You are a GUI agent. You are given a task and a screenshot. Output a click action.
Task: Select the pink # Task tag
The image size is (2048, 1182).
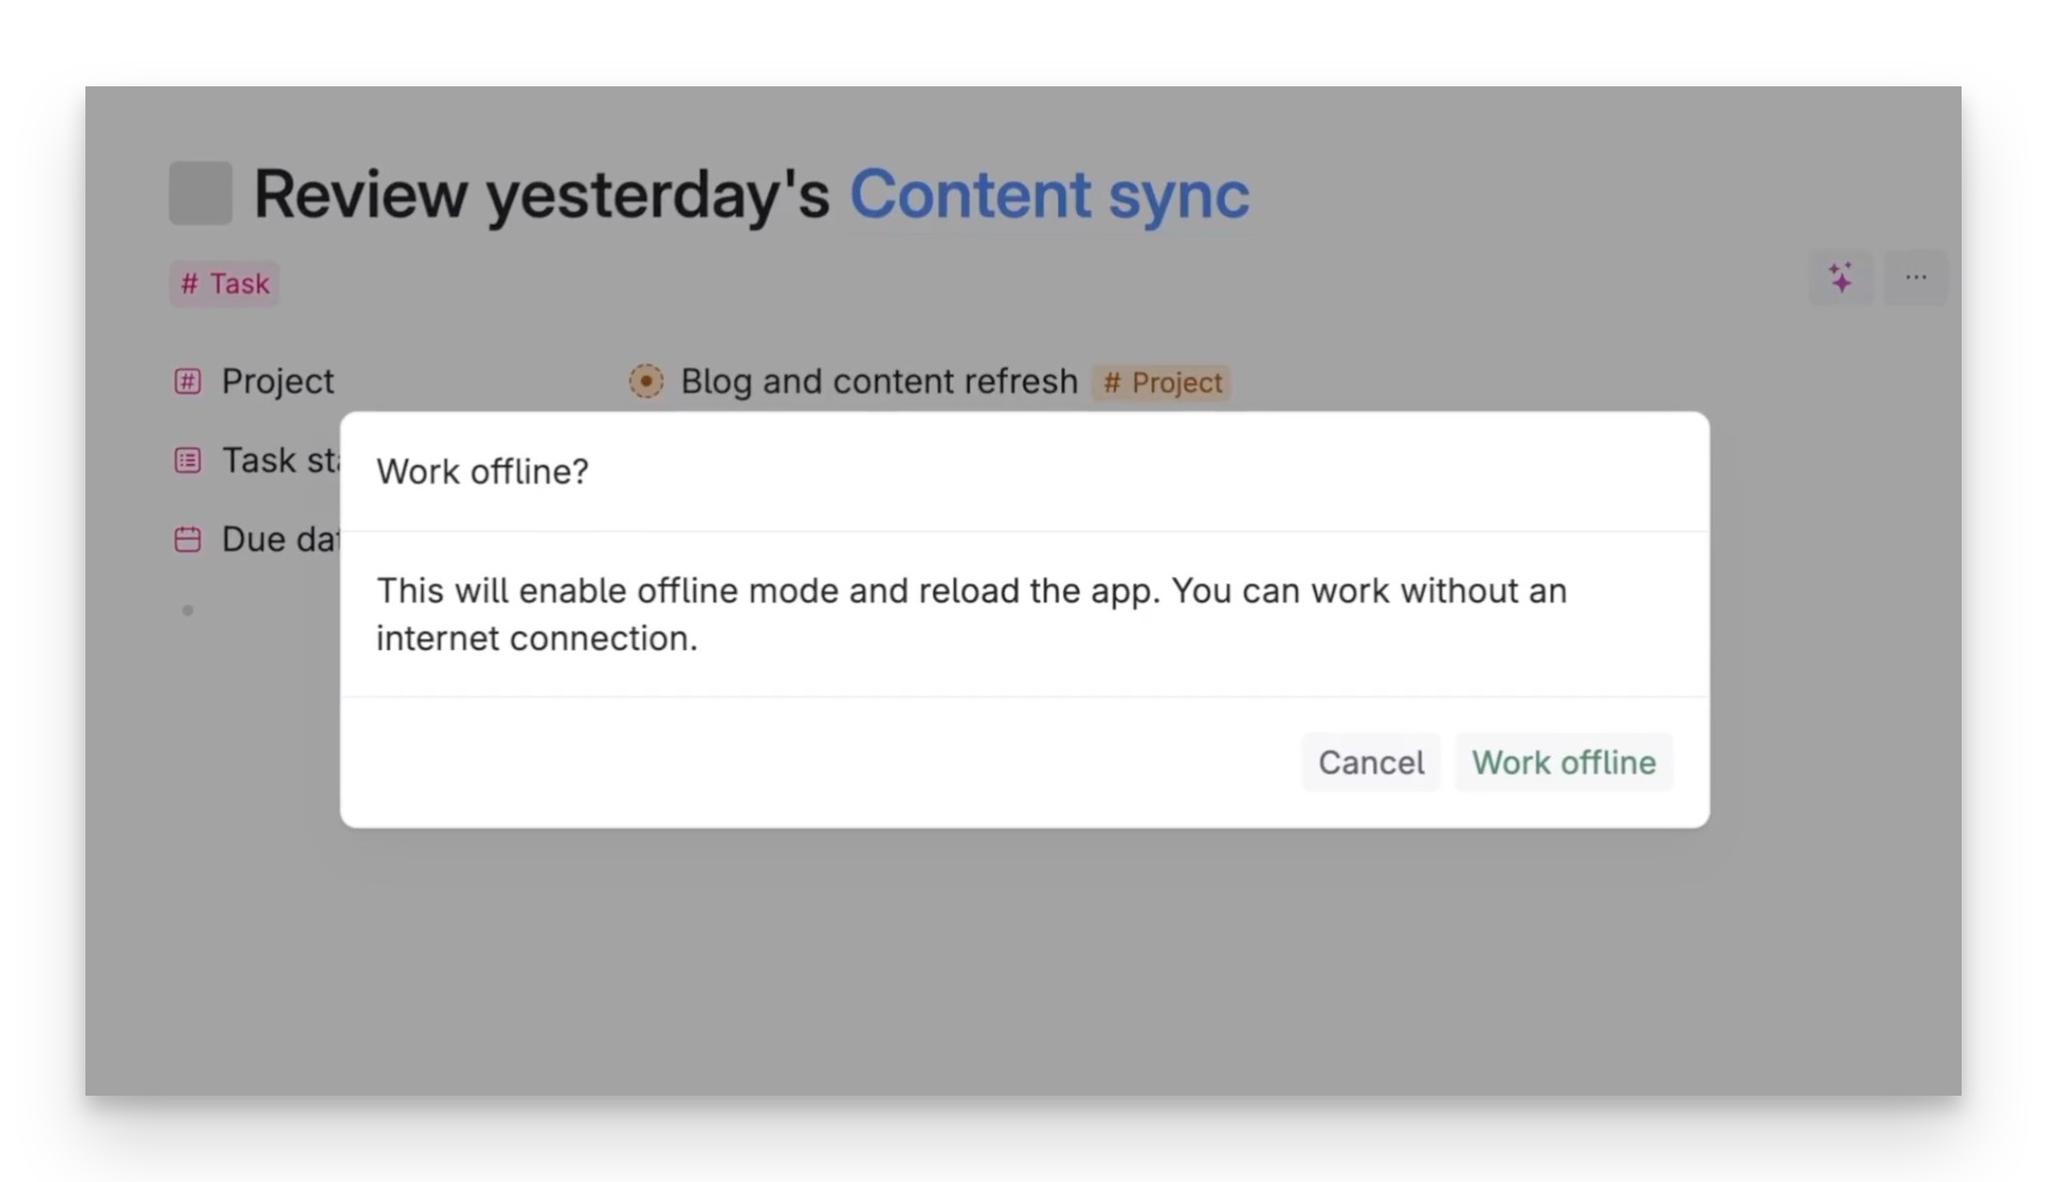click(224, 284)
